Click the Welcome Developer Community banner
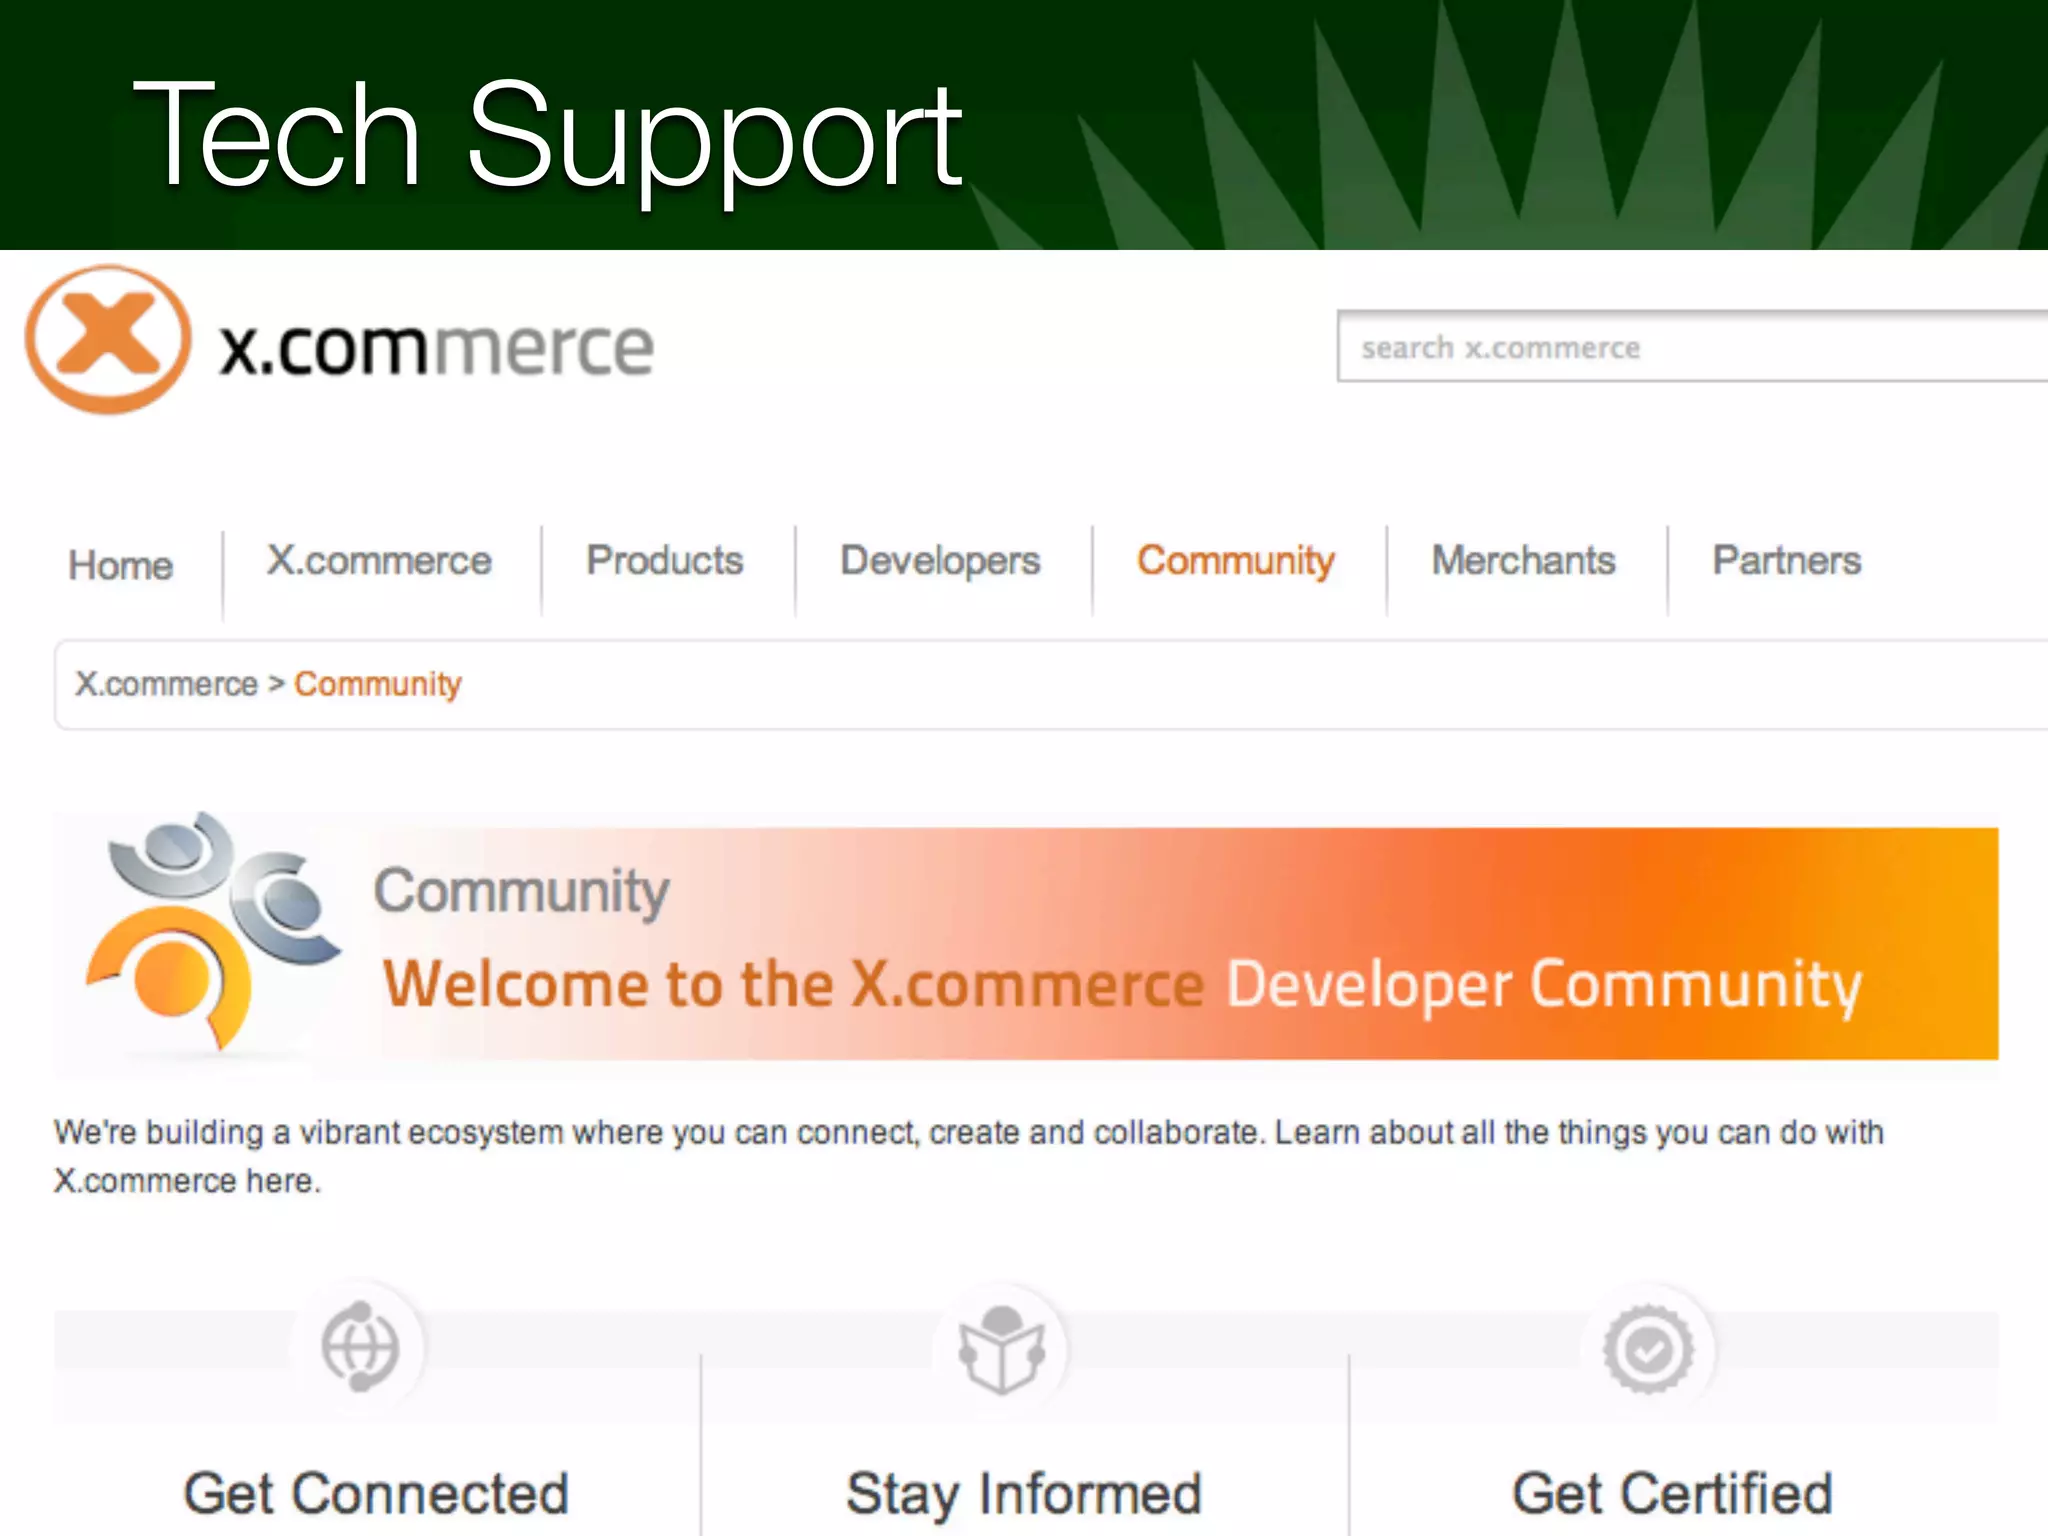Image resolution: width=2048 pixels, height=1536 pixels. tap(1120, 985)
